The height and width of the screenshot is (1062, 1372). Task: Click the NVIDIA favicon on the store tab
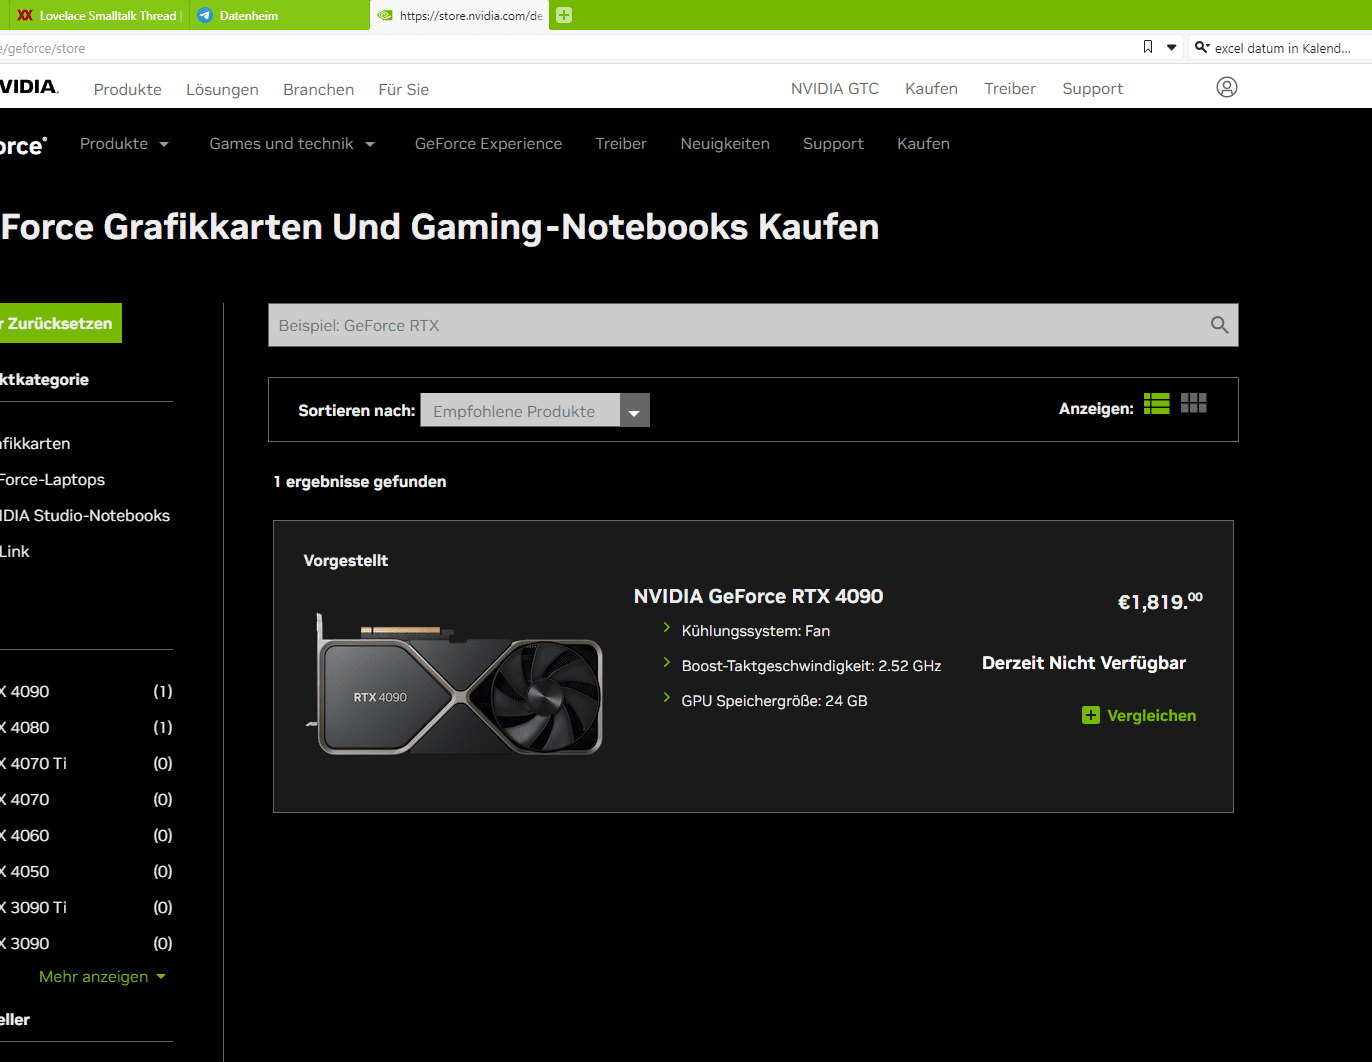[x=385, y=15]
